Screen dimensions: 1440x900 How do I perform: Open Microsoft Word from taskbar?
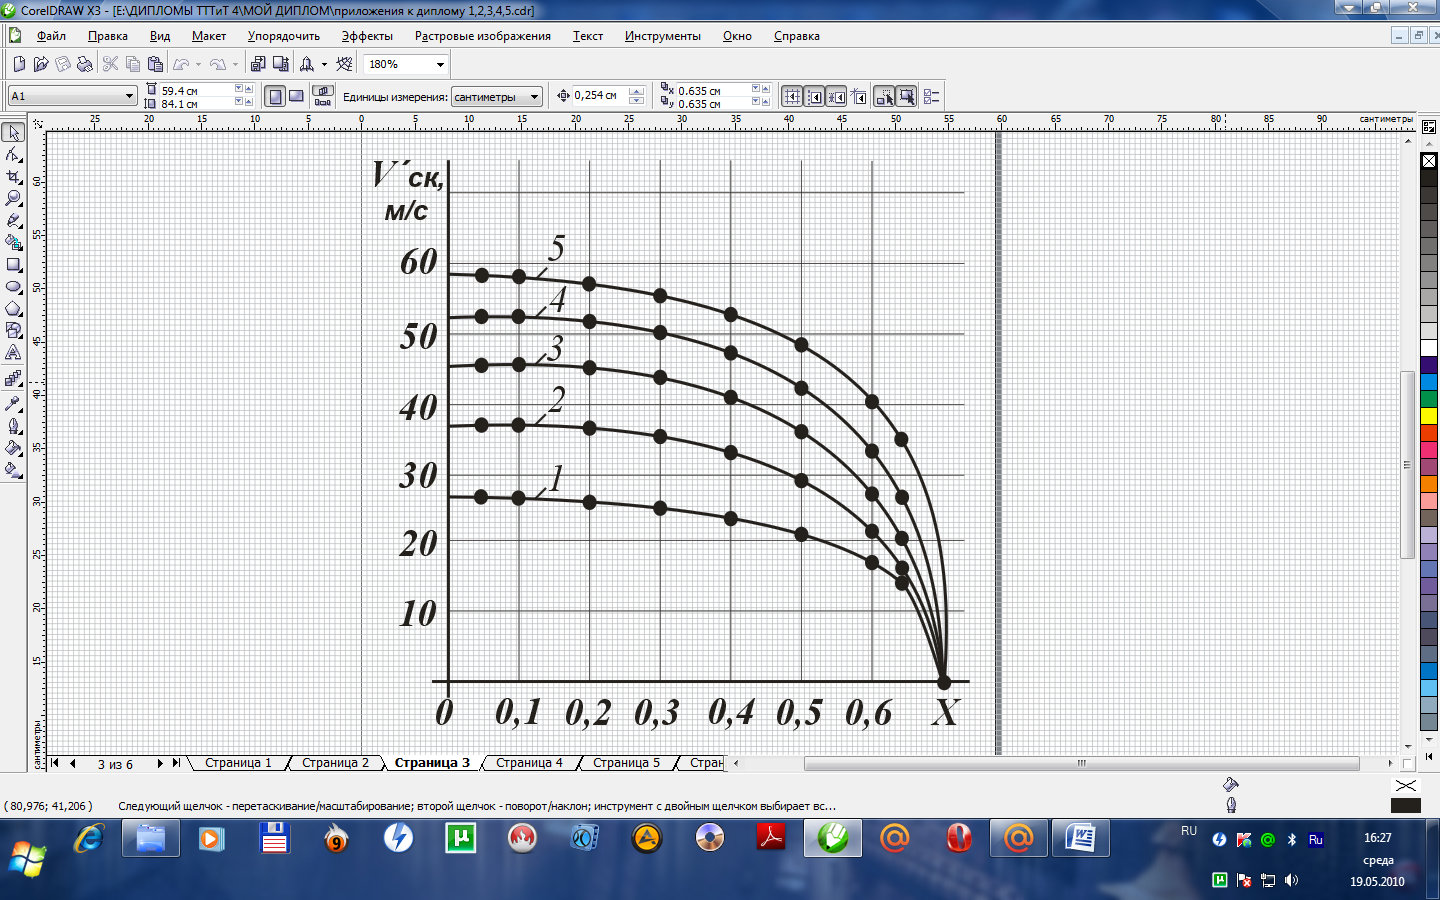pyautogui.click(x=1080, y=838)
